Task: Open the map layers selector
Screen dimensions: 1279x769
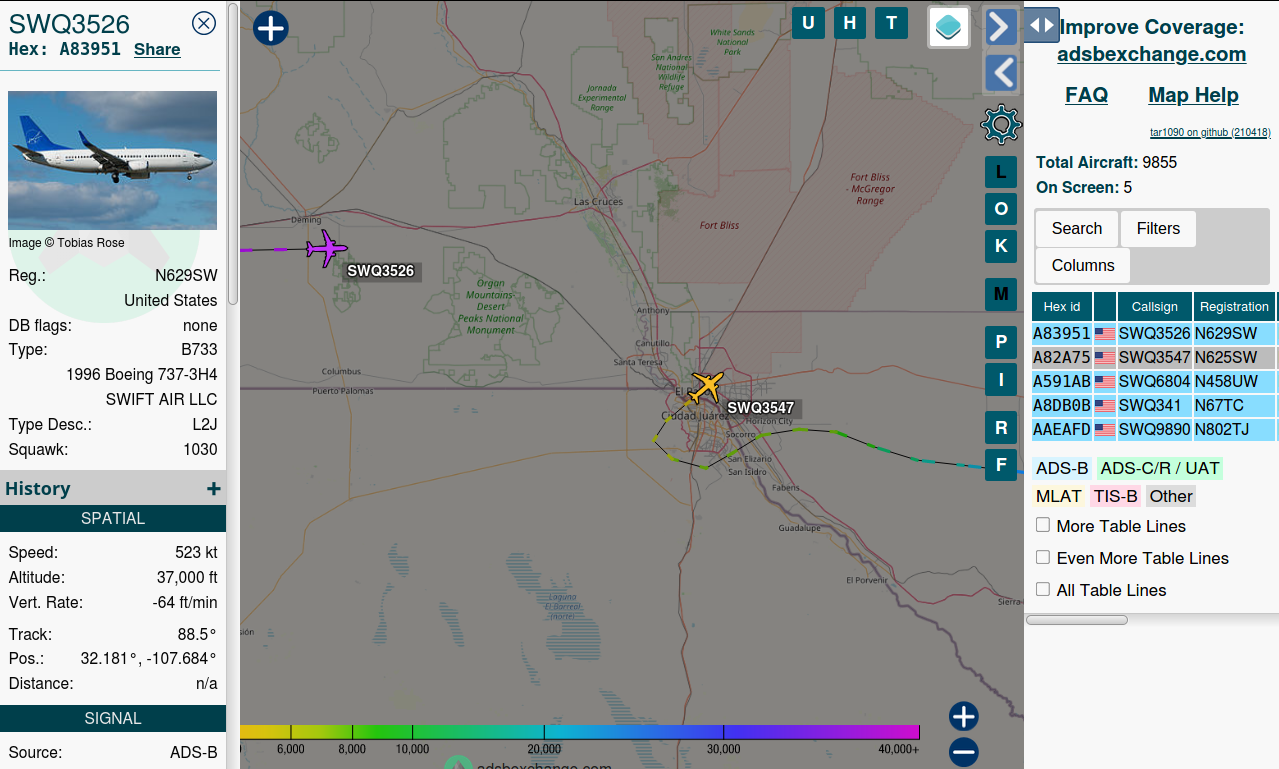Action: 949,26
